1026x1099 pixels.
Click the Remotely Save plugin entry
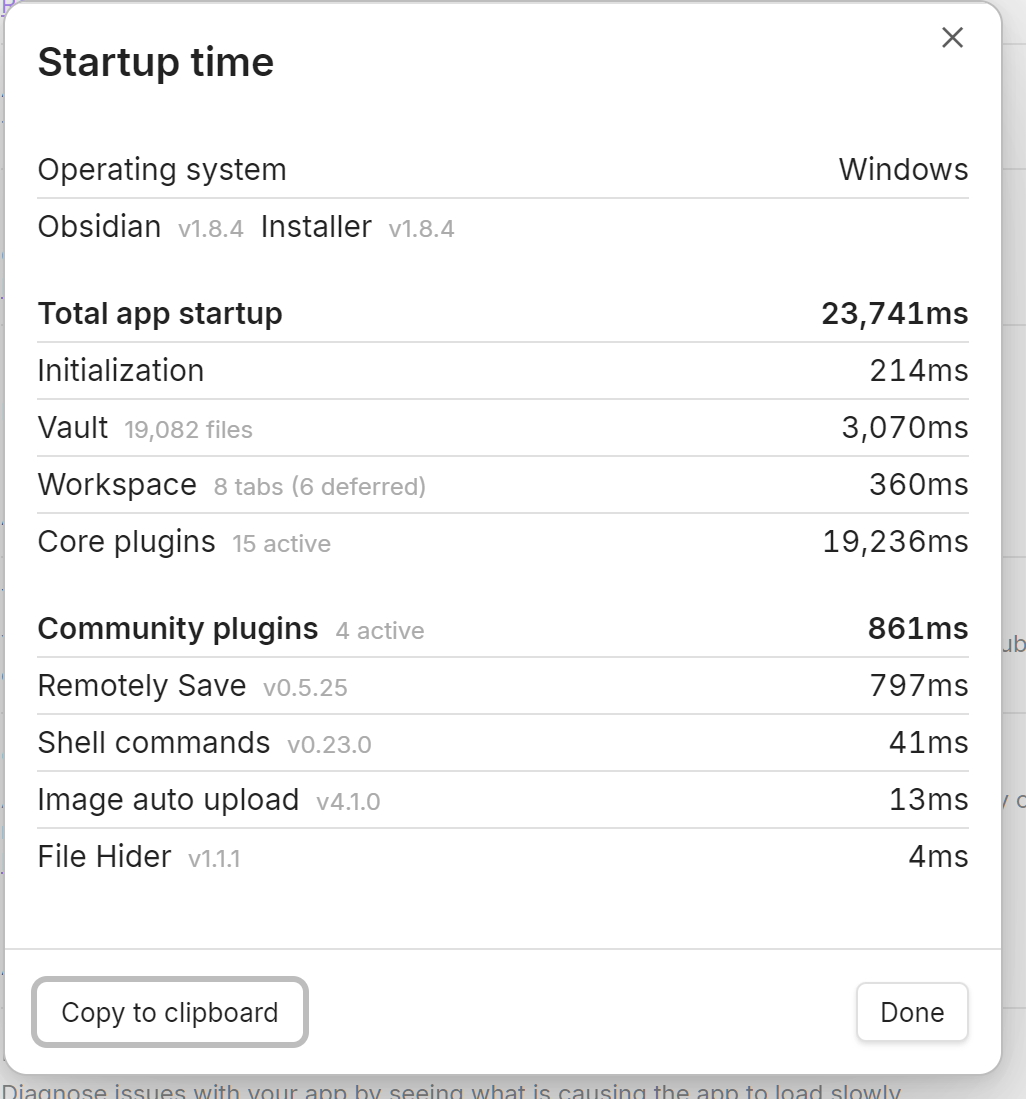pos(192,686)
